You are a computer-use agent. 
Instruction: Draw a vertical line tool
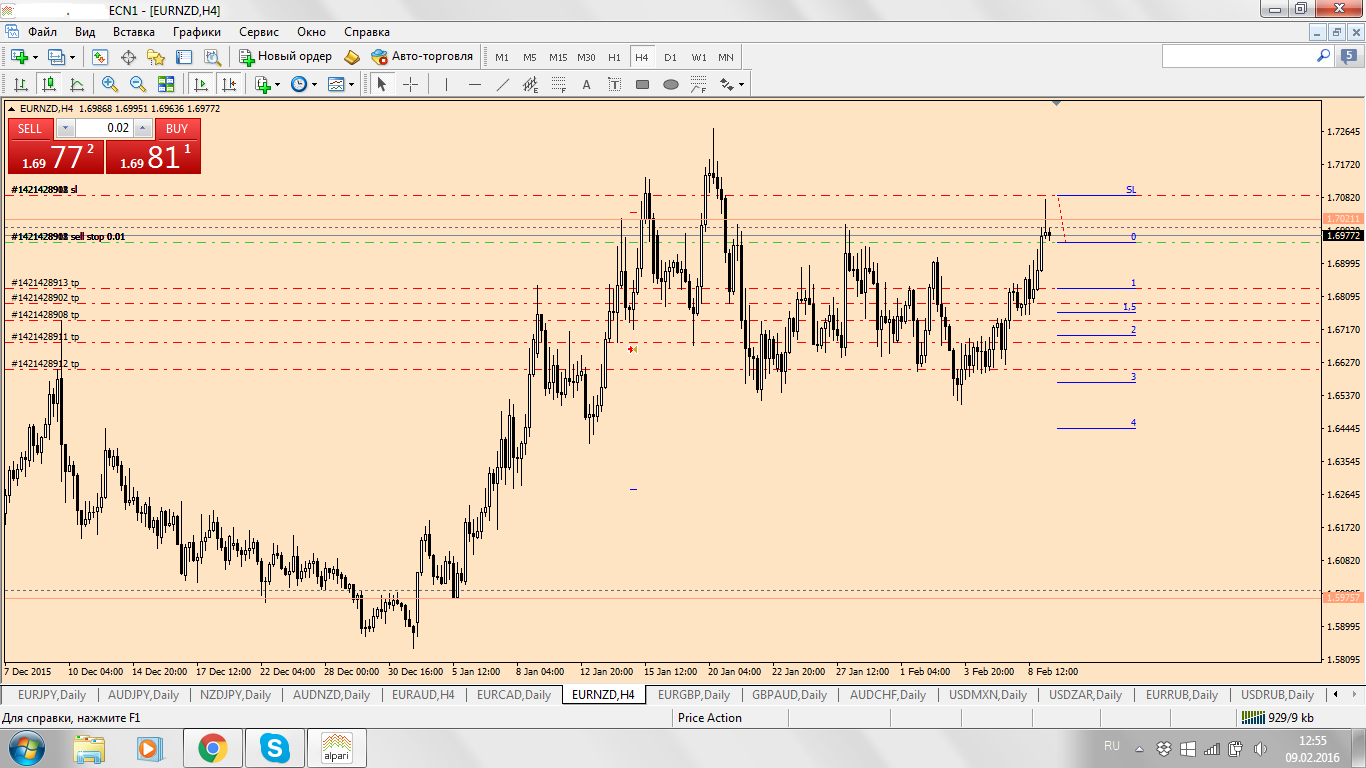pos(446,85)
